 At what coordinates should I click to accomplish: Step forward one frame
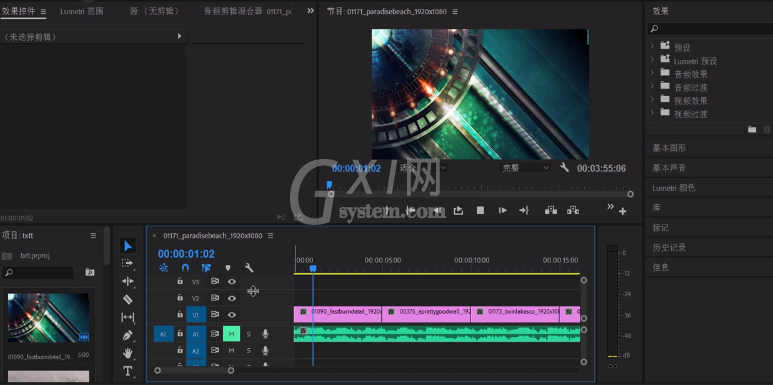pos(502,210)
